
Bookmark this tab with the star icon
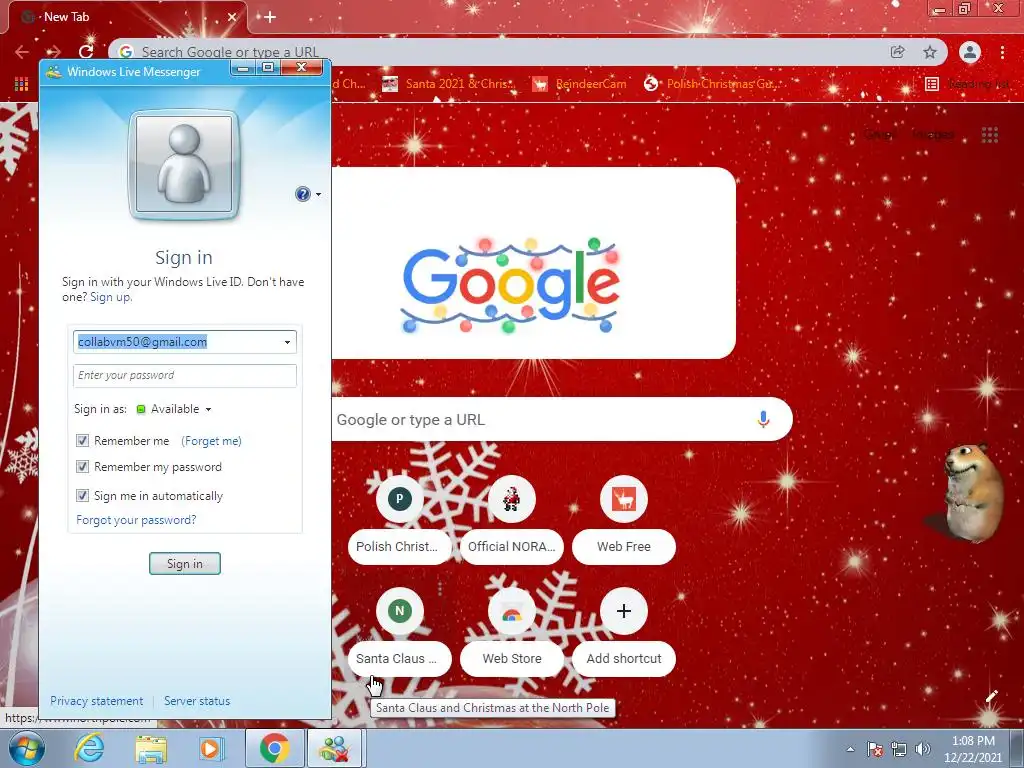coord(930,52)
